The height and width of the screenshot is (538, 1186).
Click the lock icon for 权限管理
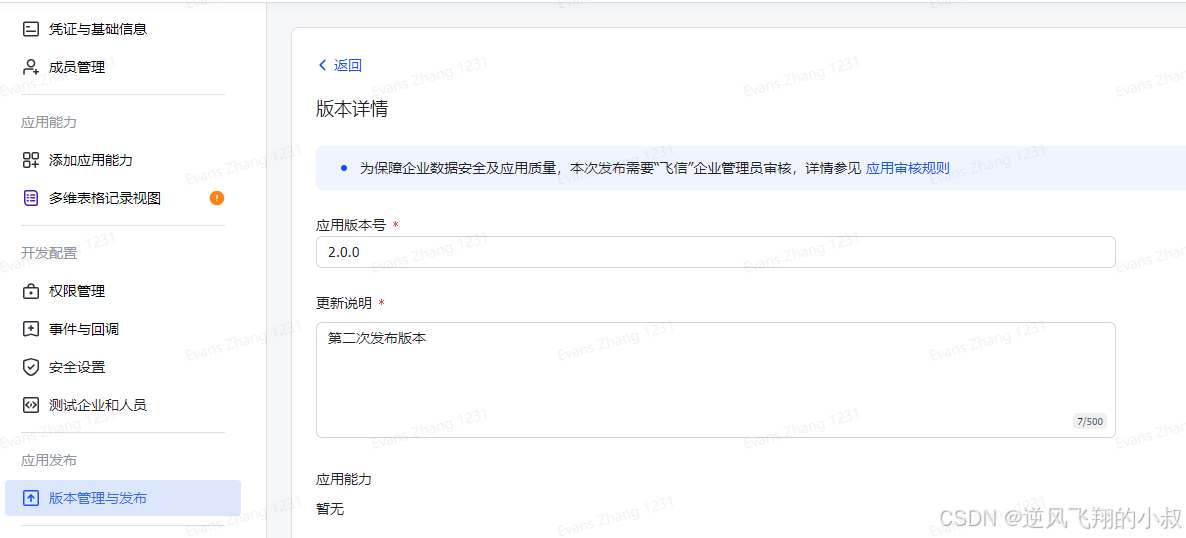tap(31, 291)
